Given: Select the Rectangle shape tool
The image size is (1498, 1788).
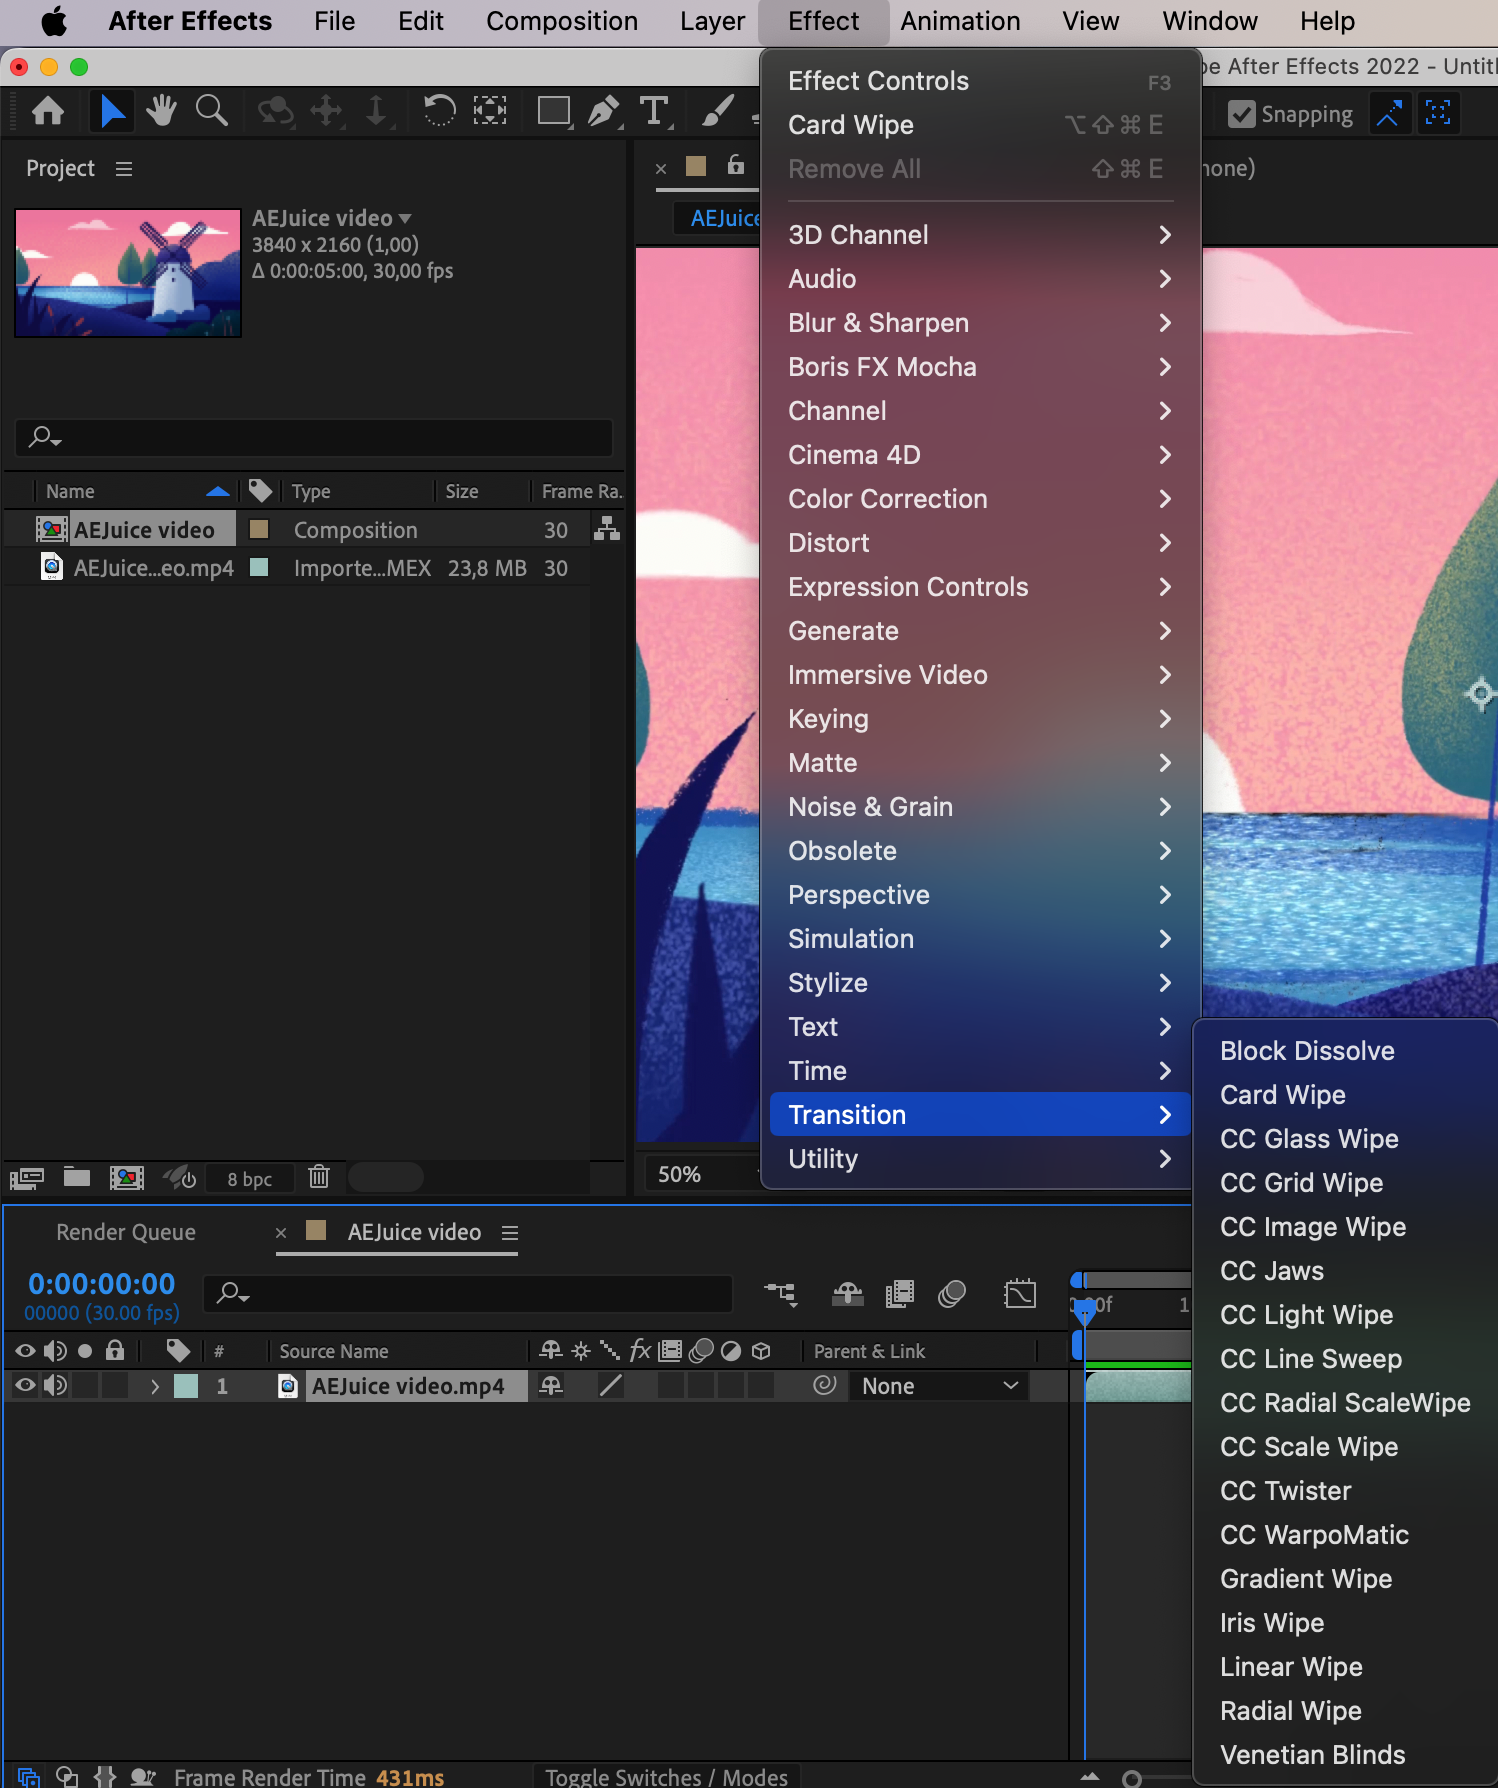Looking at the screenshot, I should [x=553, y=111].
